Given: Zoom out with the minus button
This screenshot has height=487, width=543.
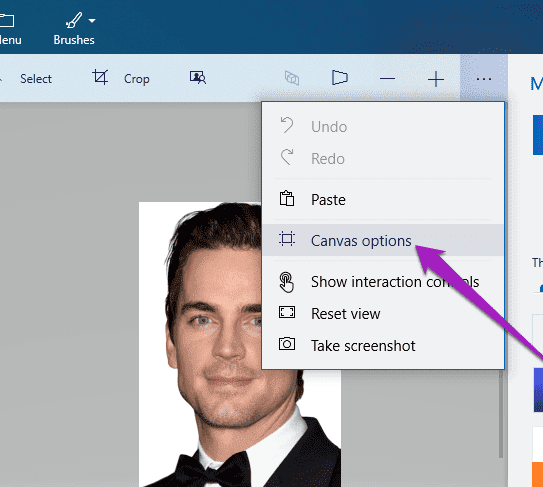Looking at the screenshot, I should 387,79.
